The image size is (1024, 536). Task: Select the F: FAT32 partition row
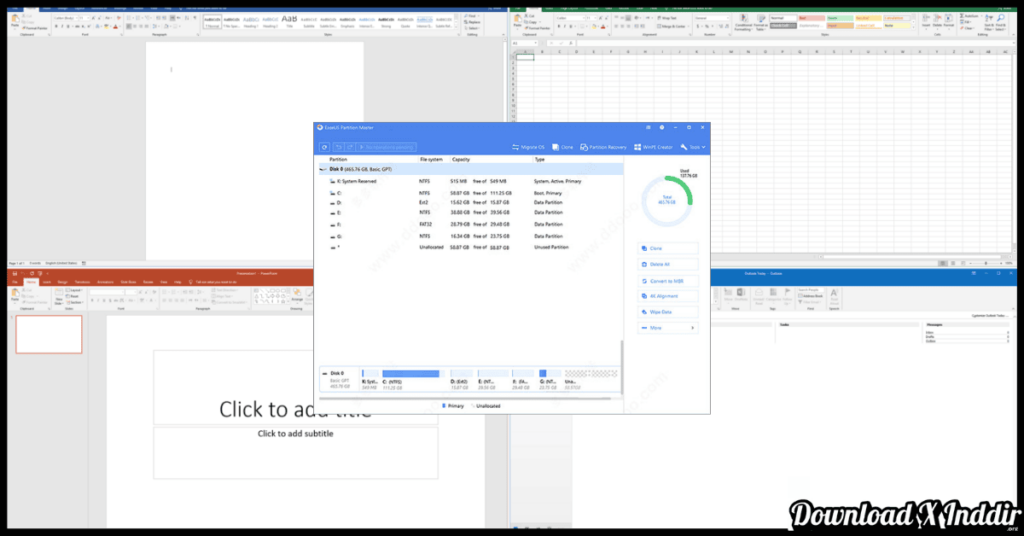click(x=470, y=224)
